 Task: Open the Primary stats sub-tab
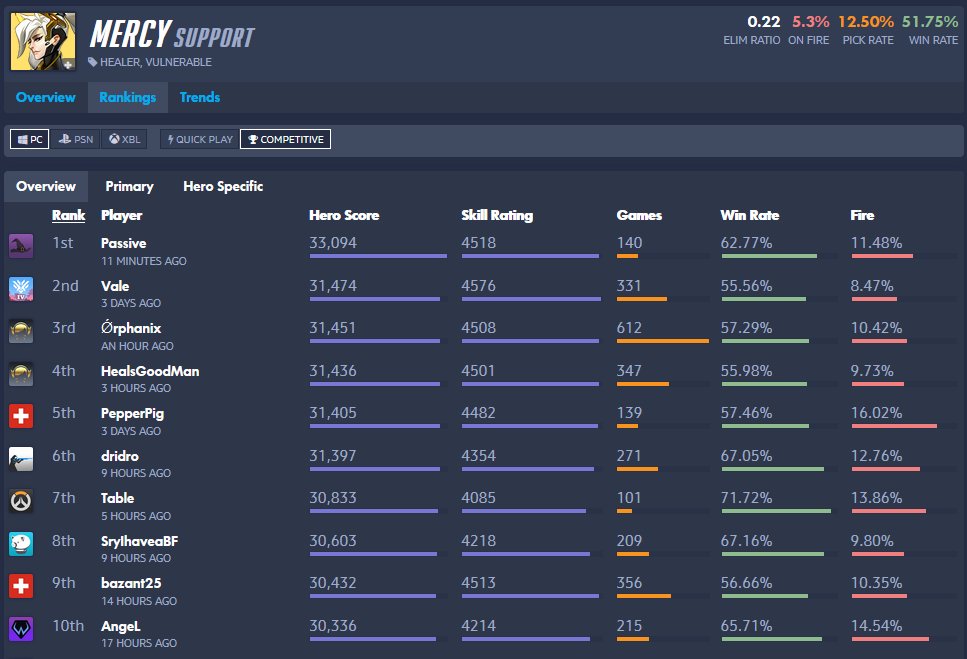pos(130,186)
